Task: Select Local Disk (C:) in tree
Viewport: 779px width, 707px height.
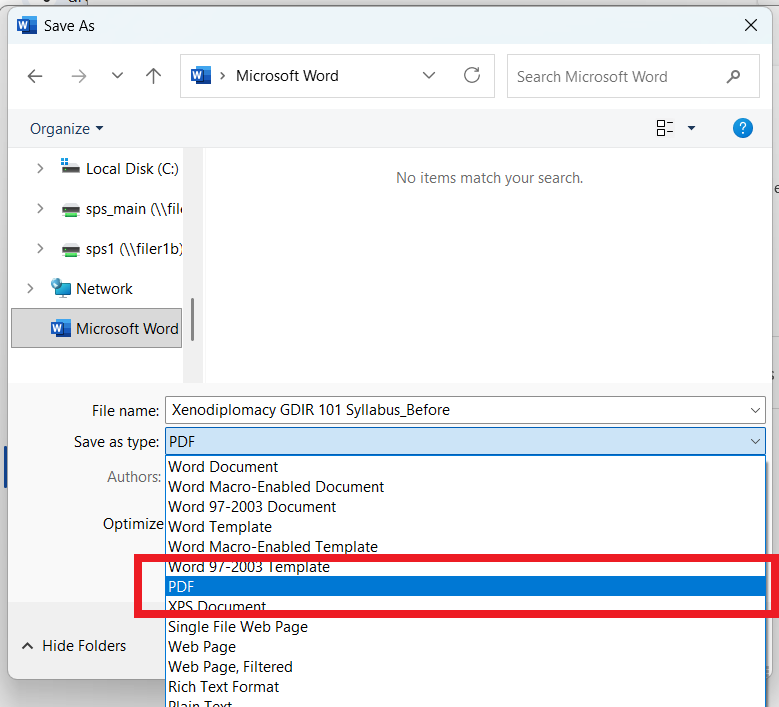Action: click(132, 169)
